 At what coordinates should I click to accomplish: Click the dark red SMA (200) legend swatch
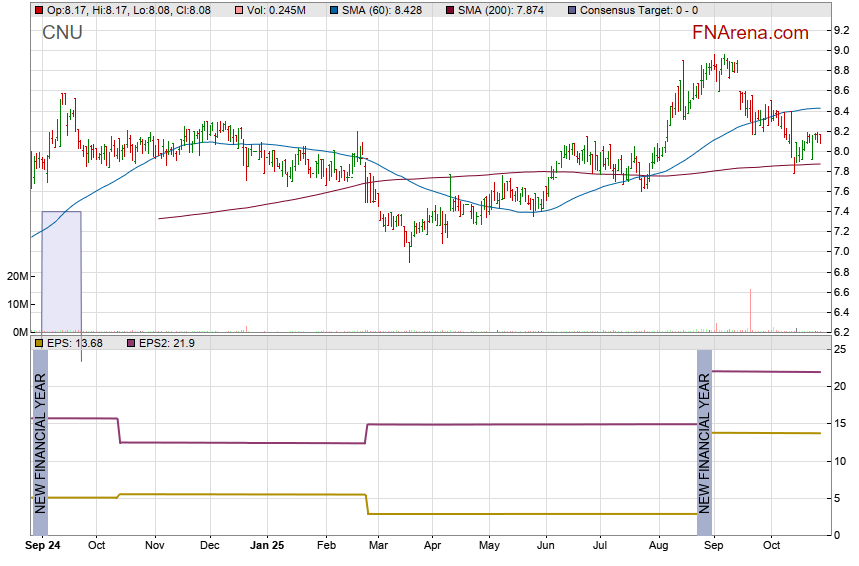[451, 10]
